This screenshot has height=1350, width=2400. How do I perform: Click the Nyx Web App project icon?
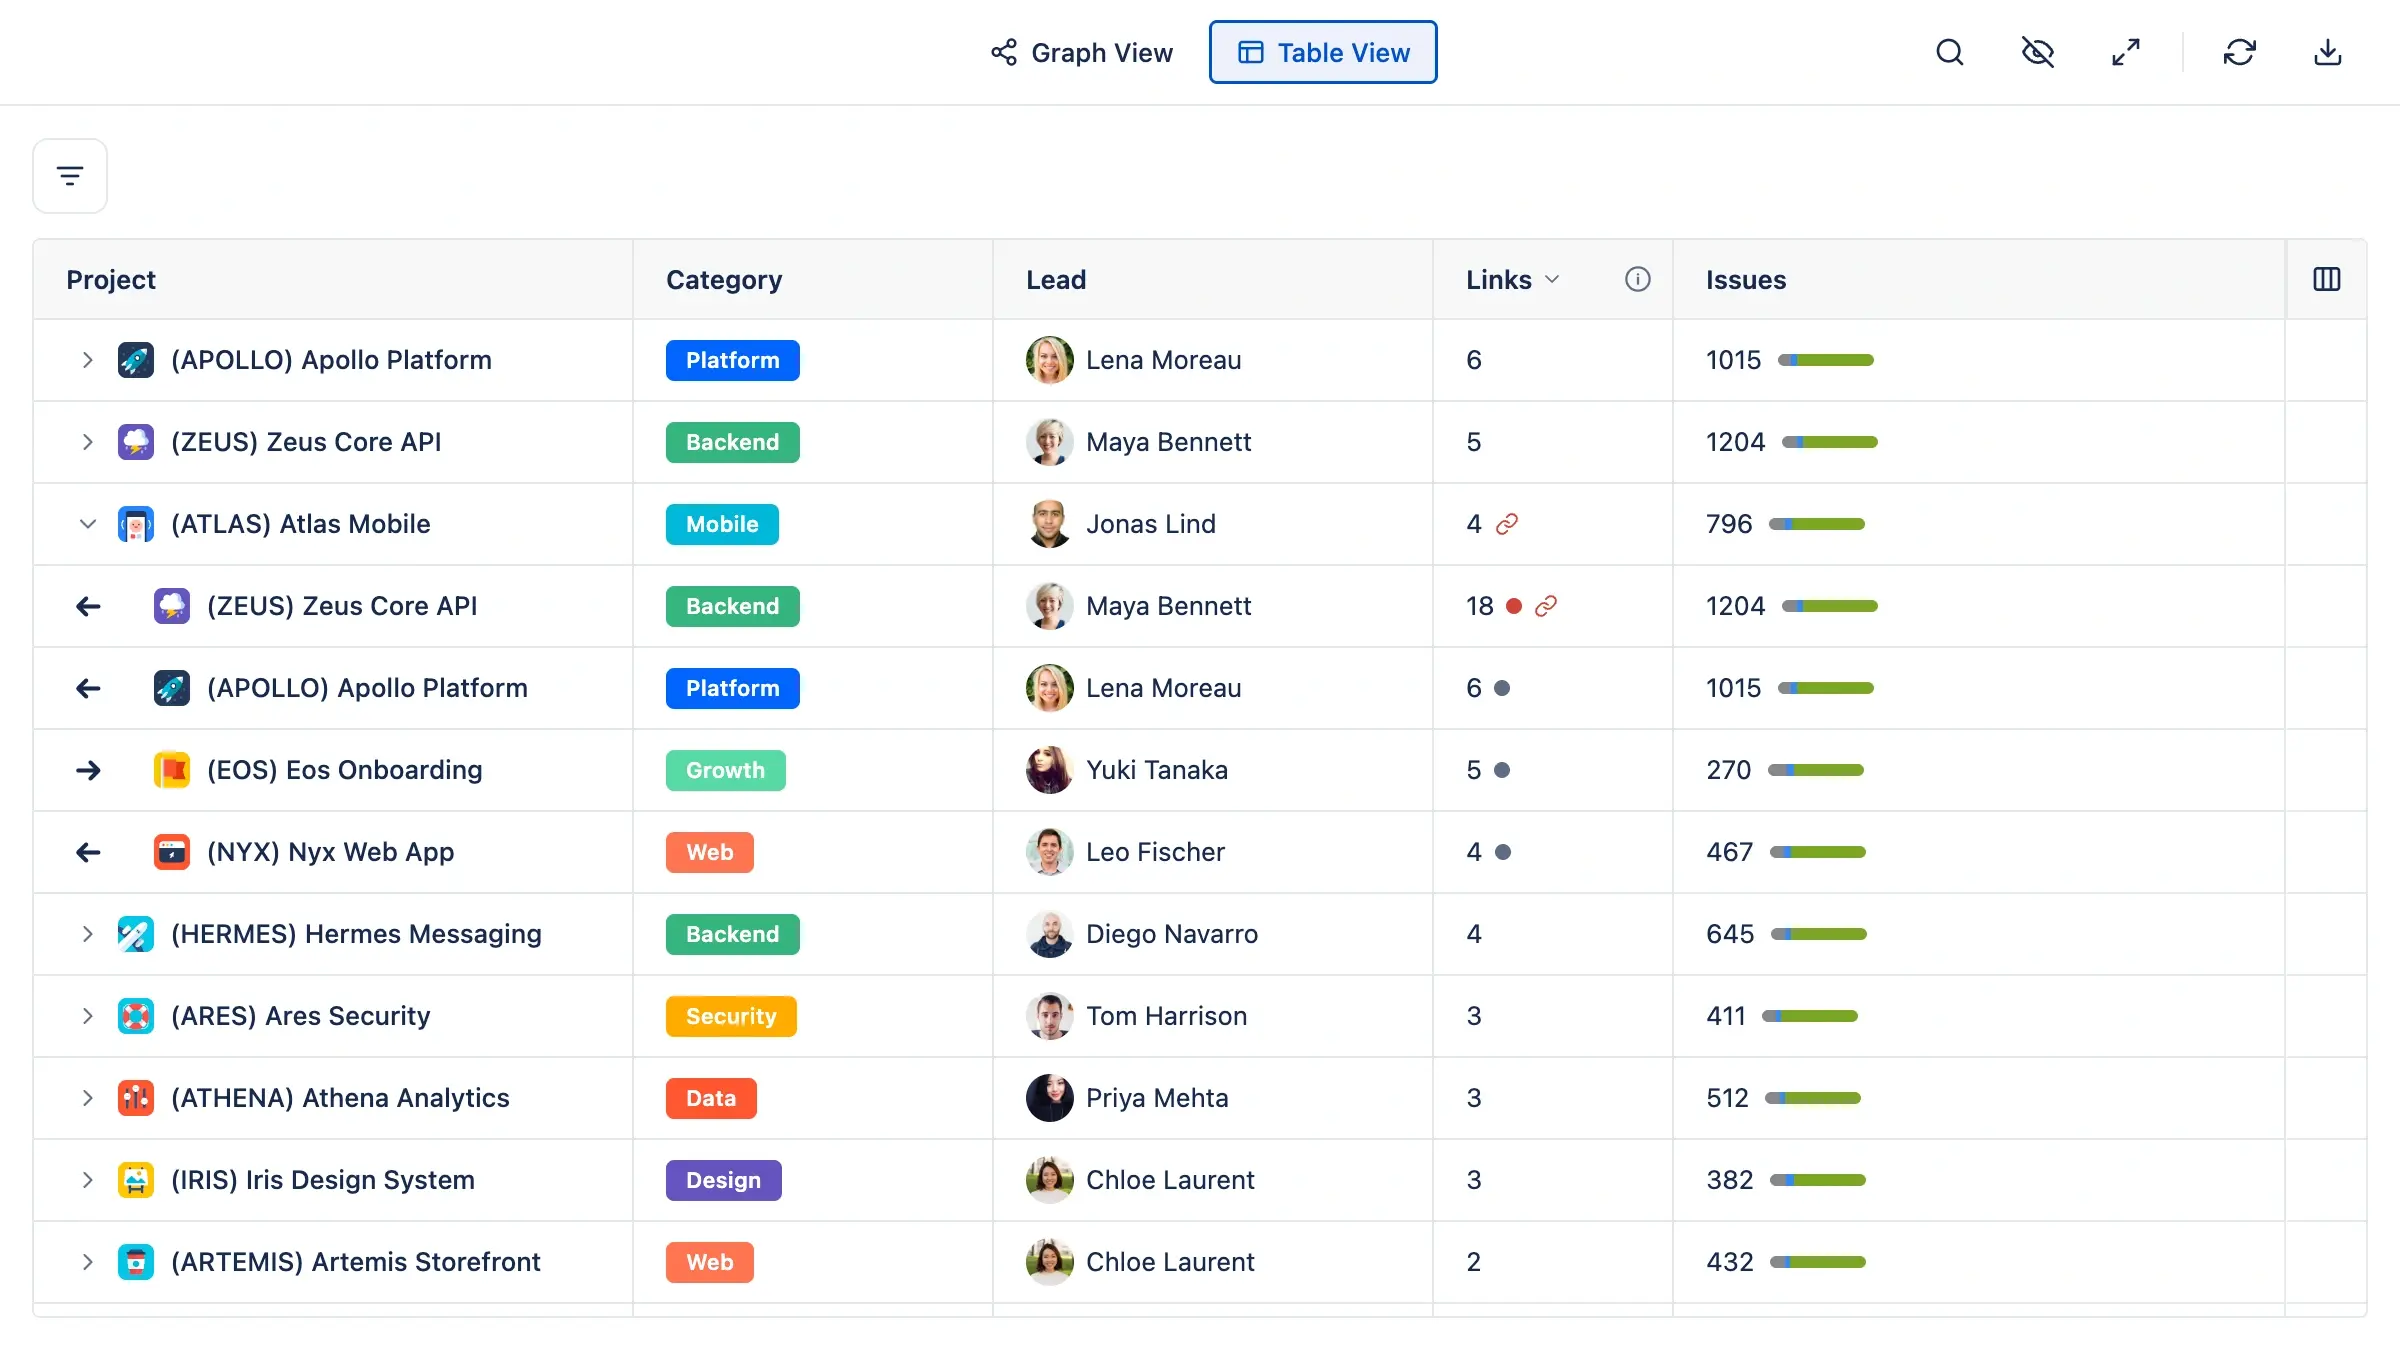point(172,852)
